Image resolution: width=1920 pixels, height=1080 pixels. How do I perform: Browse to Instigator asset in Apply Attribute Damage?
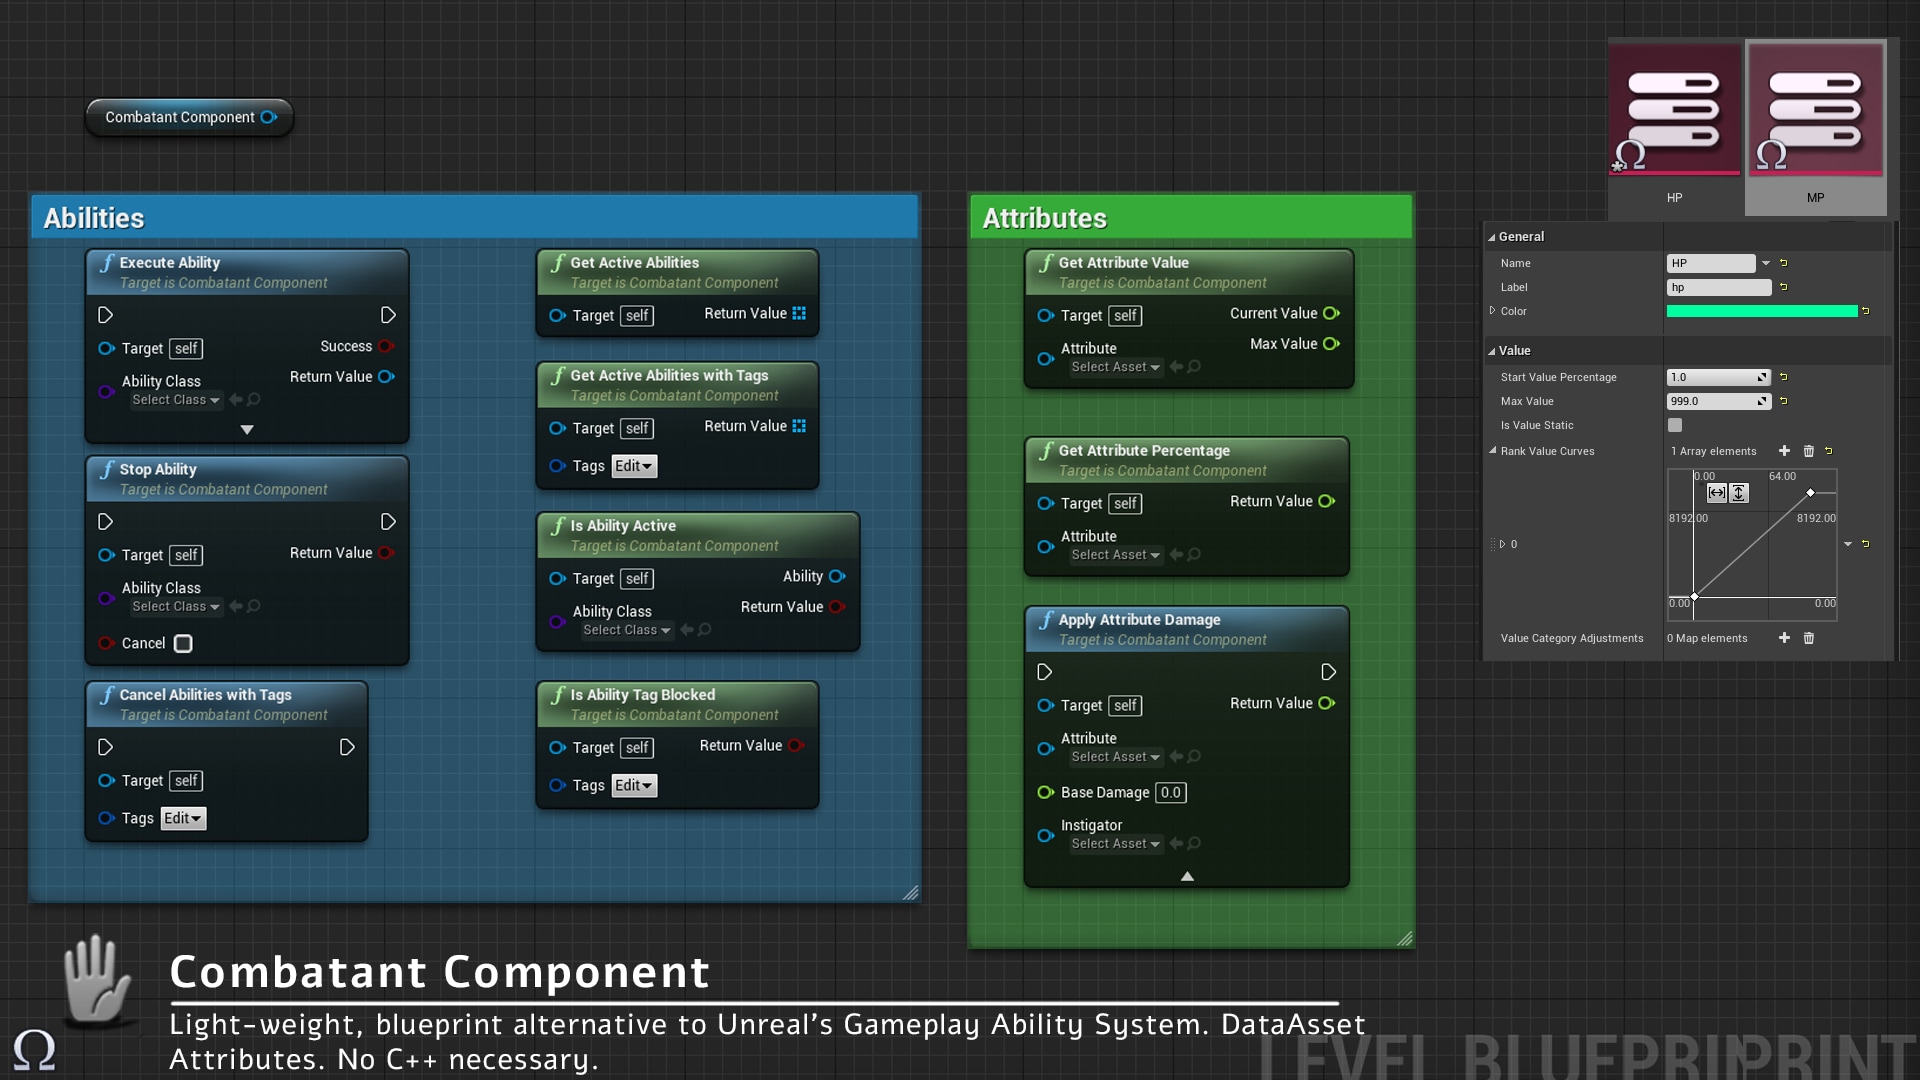(1194, 844)
